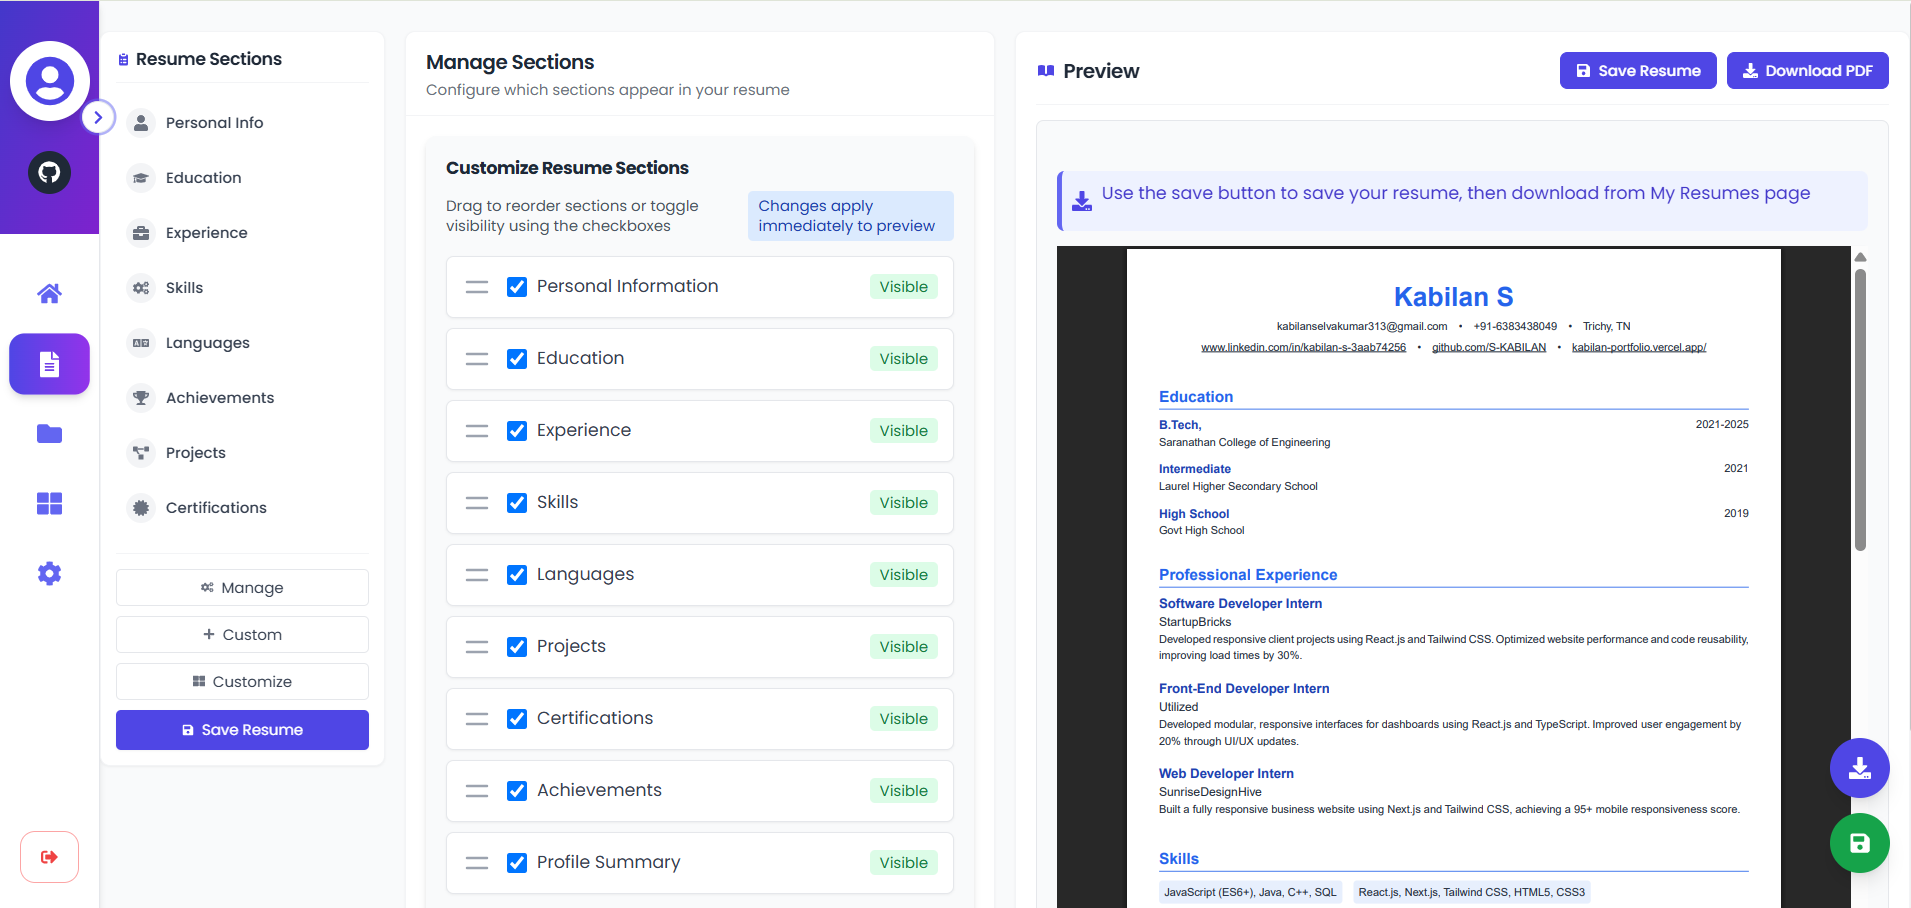1911x908 pixels.
Task: Open the resume editor document icon
Action: [x=48, y=364]
